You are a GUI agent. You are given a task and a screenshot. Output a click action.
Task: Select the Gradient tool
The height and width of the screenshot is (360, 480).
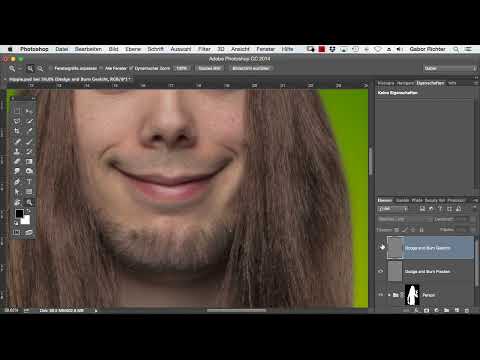point(29,161)
